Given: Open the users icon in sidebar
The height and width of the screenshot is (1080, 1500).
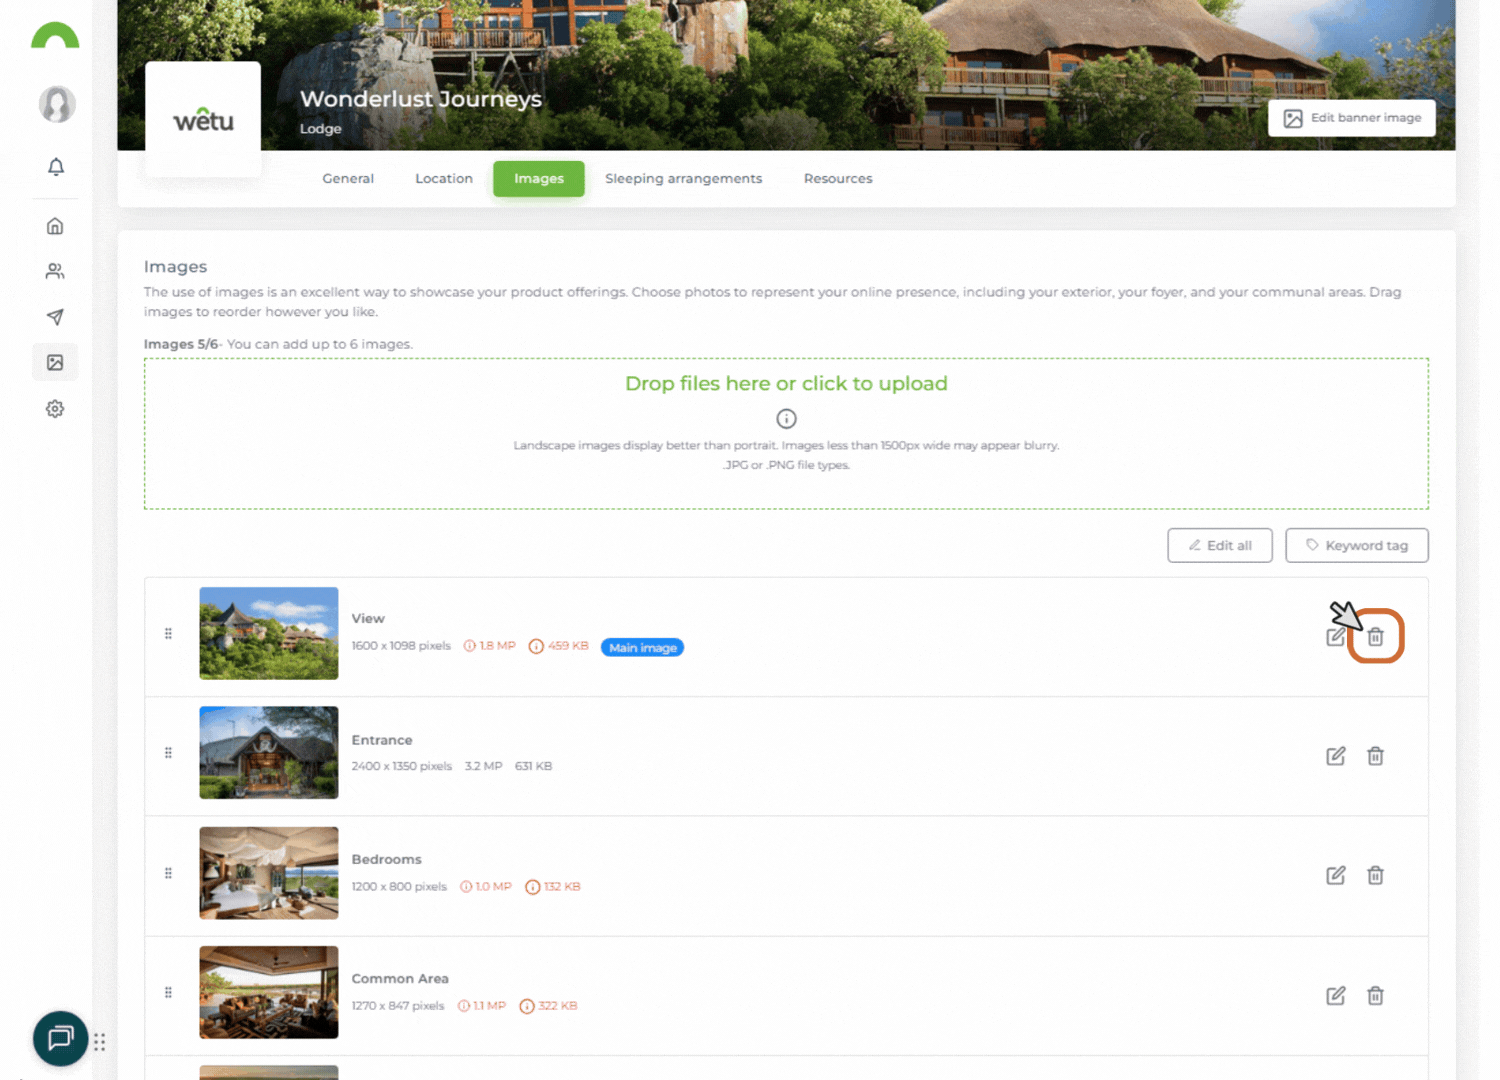Looking at the screenshot, I should (x=55, y=271).
